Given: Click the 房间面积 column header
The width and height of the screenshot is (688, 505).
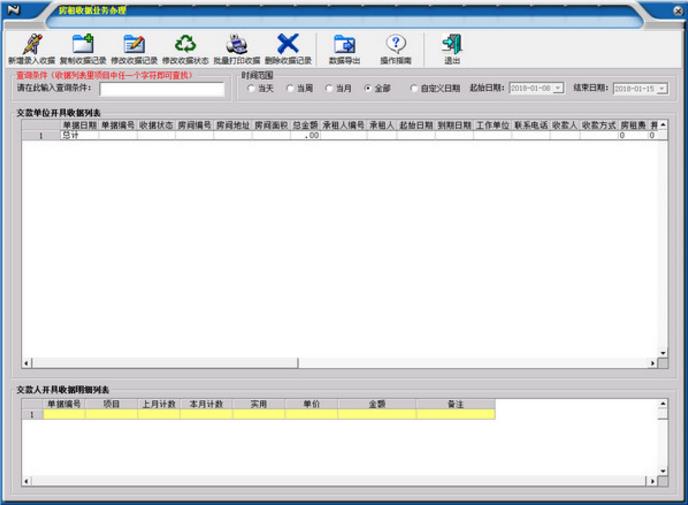Looking at the screenshot, I should pyautogui.click(x=271, y=125).
